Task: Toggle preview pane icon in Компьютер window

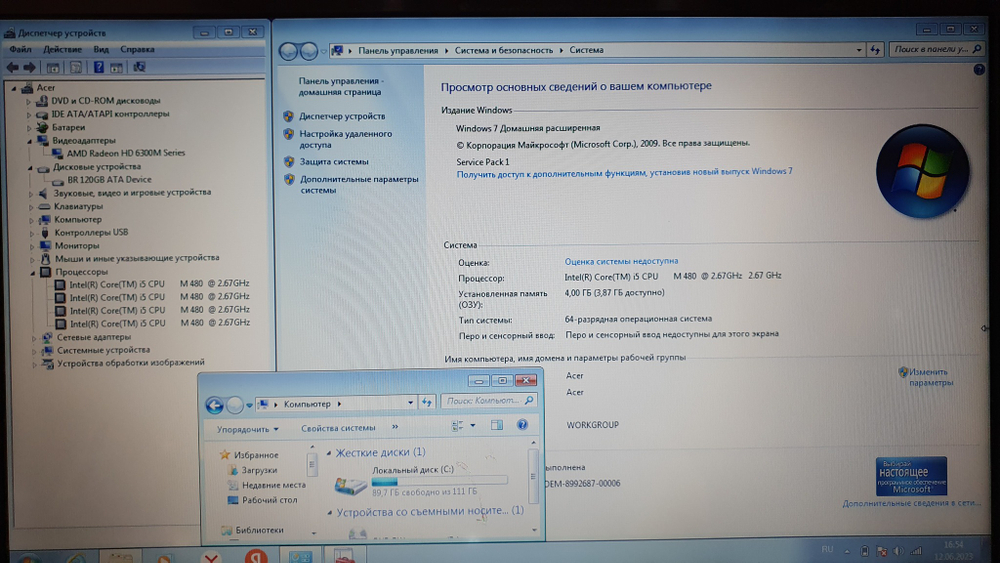Action: (497, 425)
